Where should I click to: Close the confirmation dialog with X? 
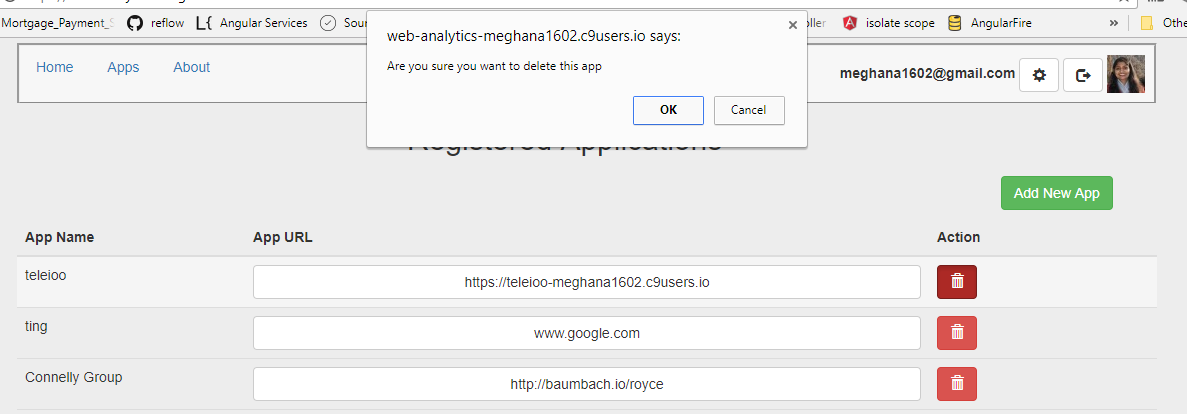click(x=793, y=26)
